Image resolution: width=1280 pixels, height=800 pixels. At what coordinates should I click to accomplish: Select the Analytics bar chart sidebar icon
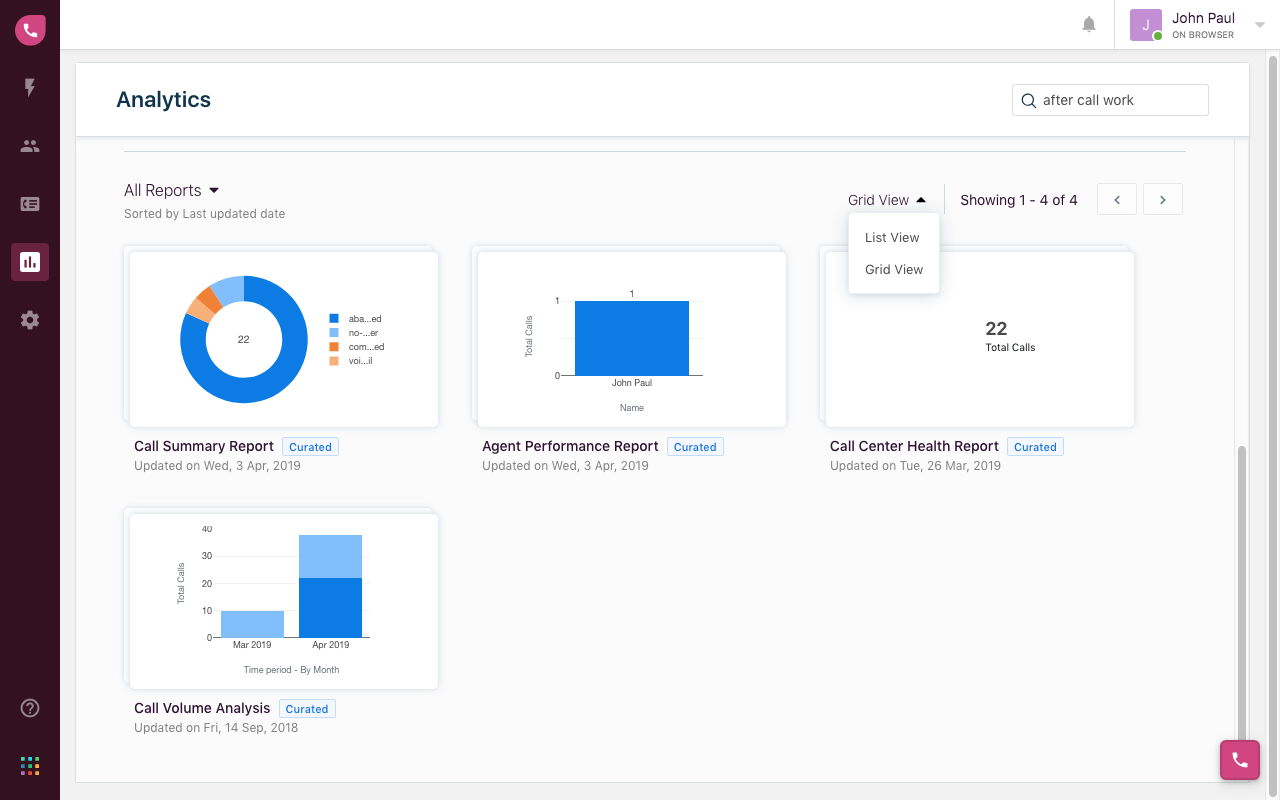click(x=30, y=262)
